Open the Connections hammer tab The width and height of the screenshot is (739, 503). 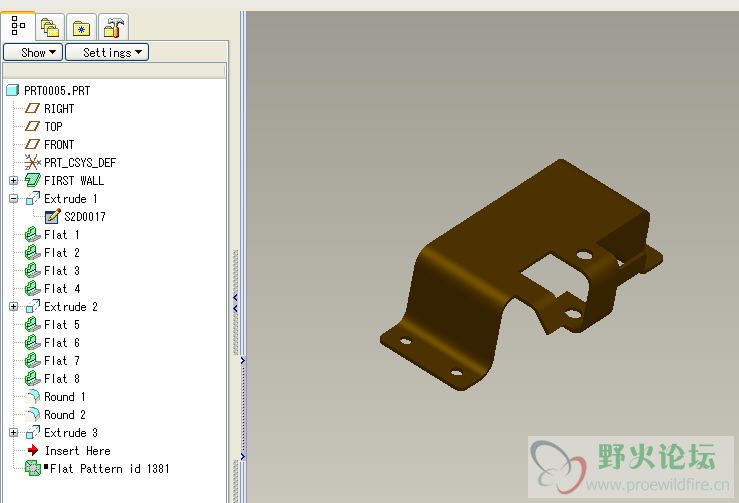[x=114, y=27]
